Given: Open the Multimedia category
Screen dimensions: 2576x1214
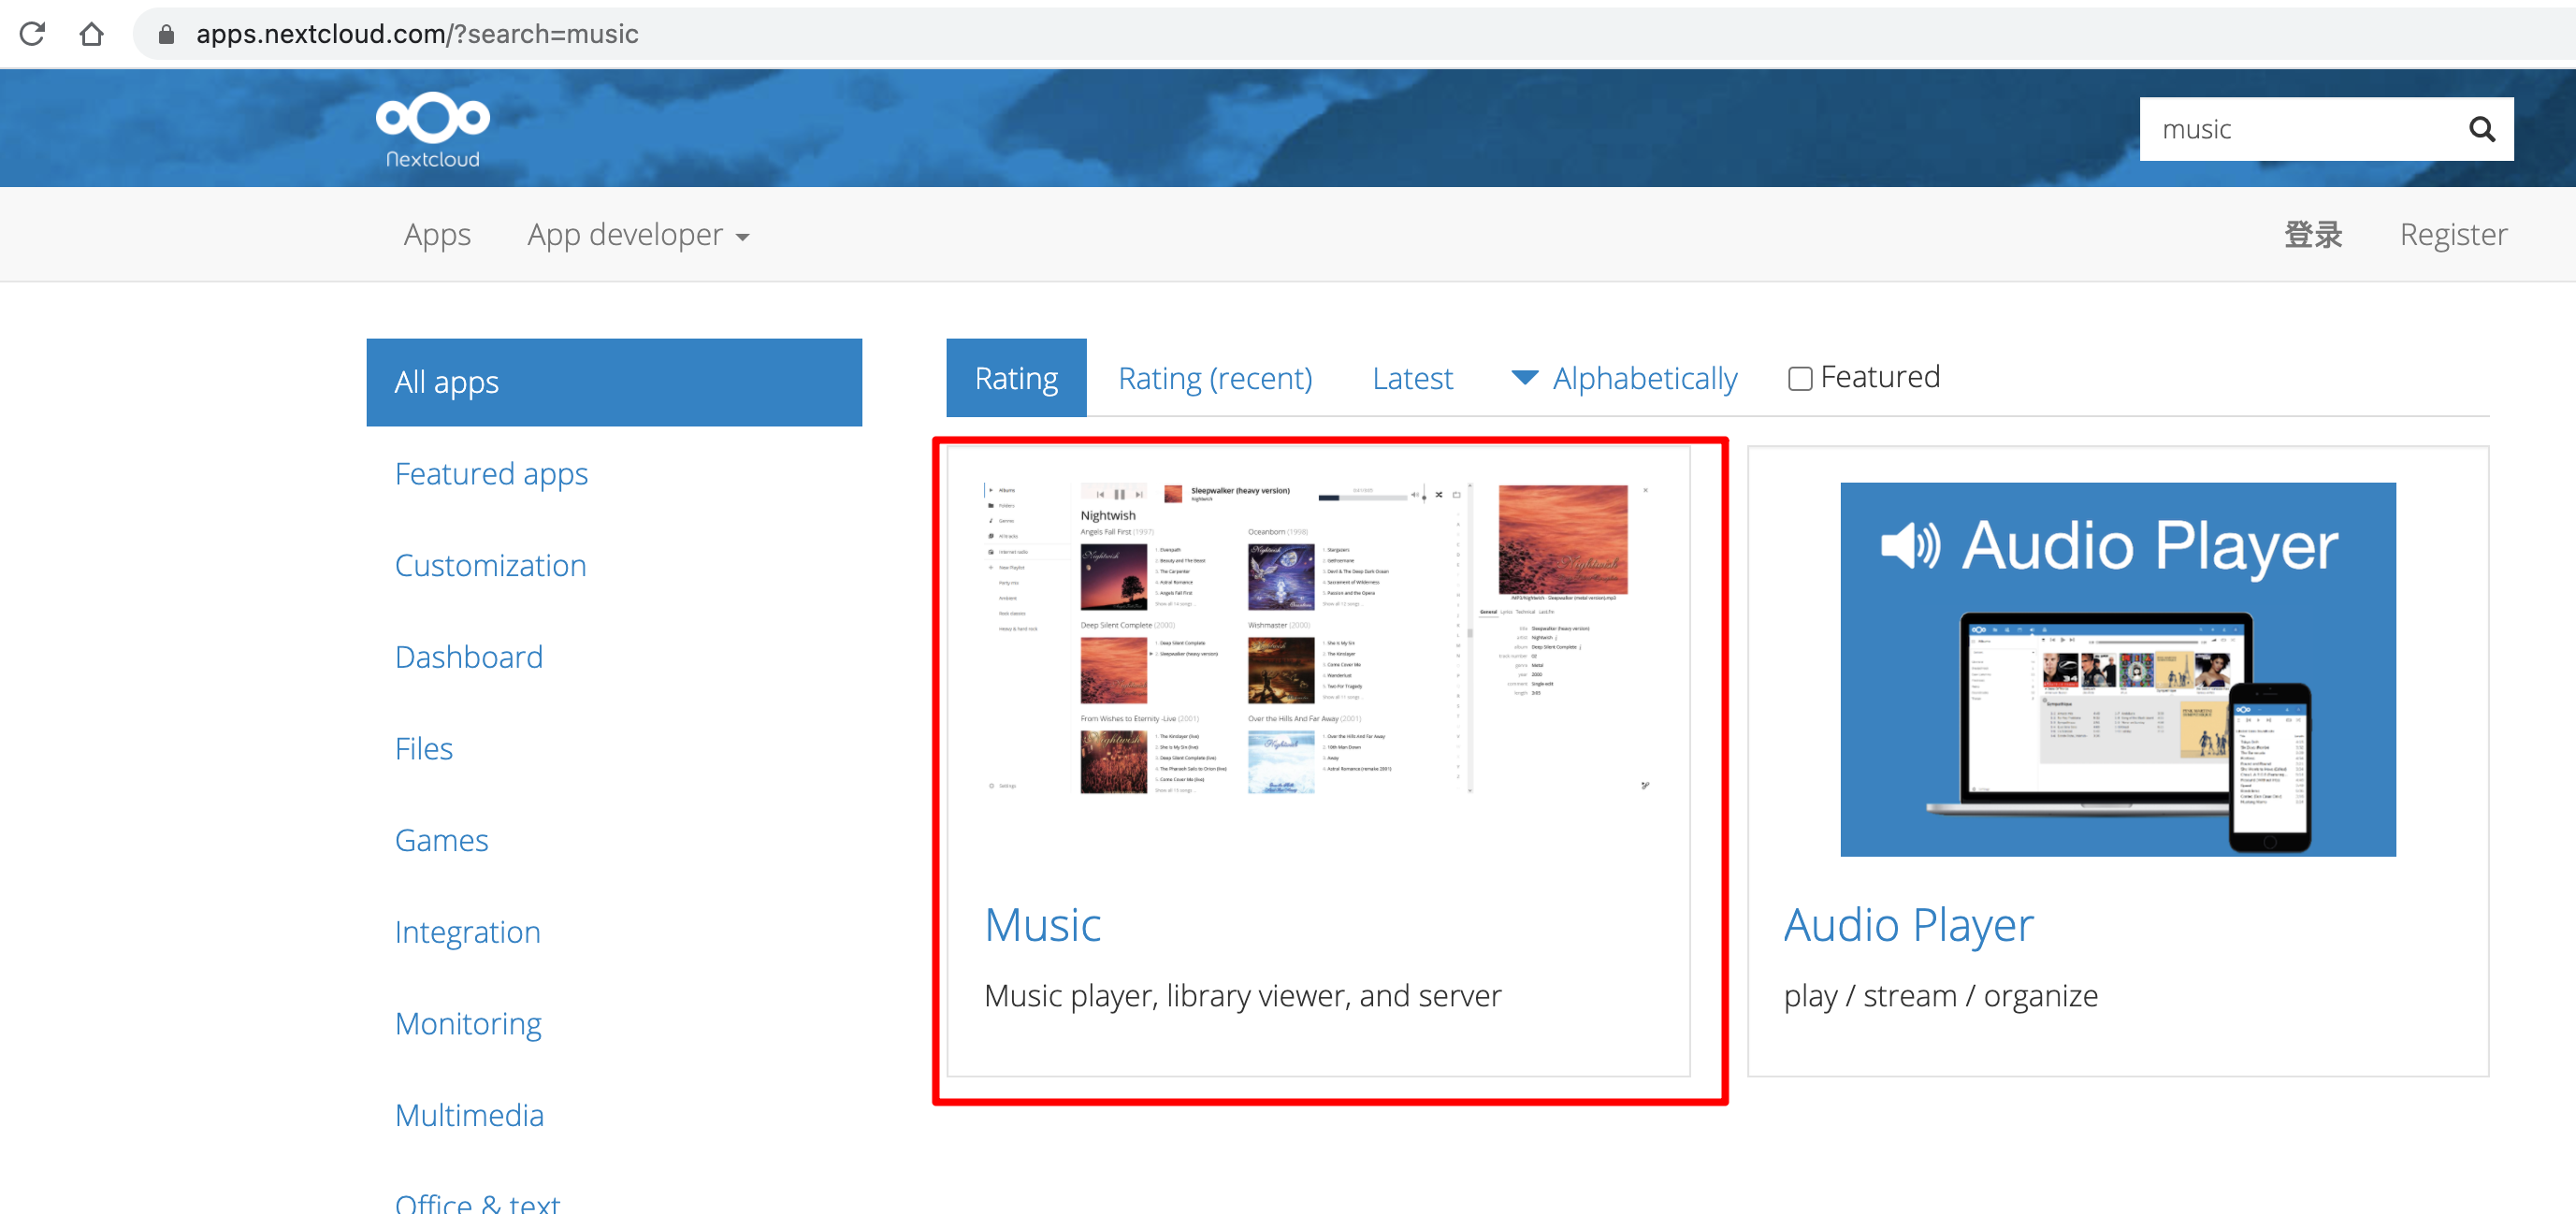Looking at the screenshot, I should click(469, 1115).
